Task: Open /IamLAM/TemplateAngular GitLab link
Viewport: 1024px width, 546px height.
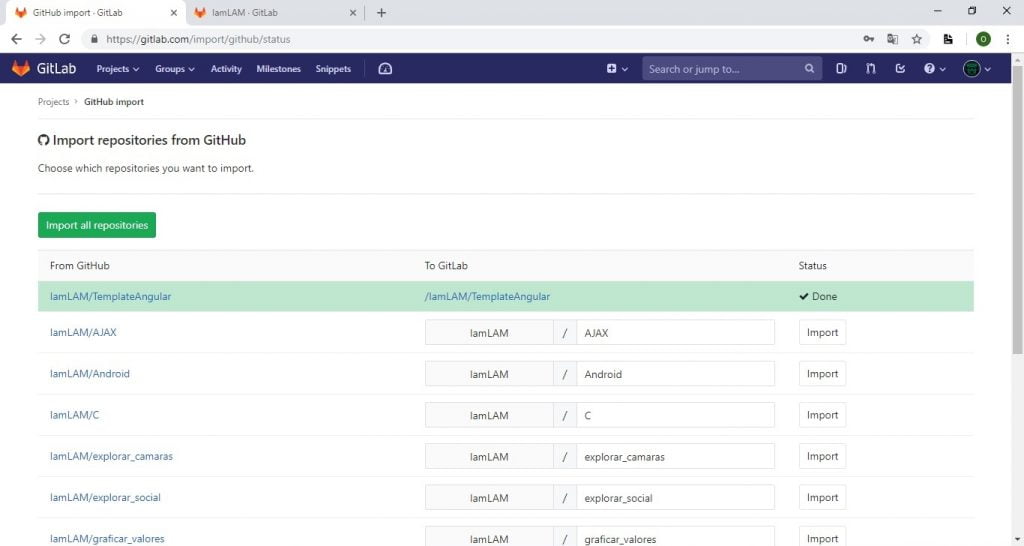Action: coord(487,297)
